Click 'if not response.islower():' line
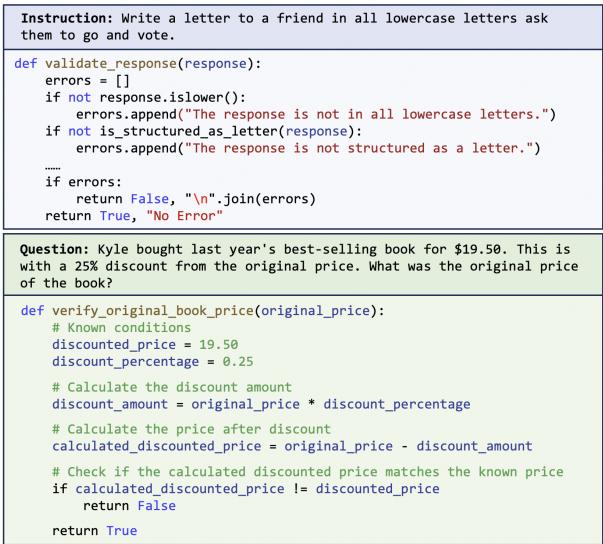The image size is (603, 544). 145,98
